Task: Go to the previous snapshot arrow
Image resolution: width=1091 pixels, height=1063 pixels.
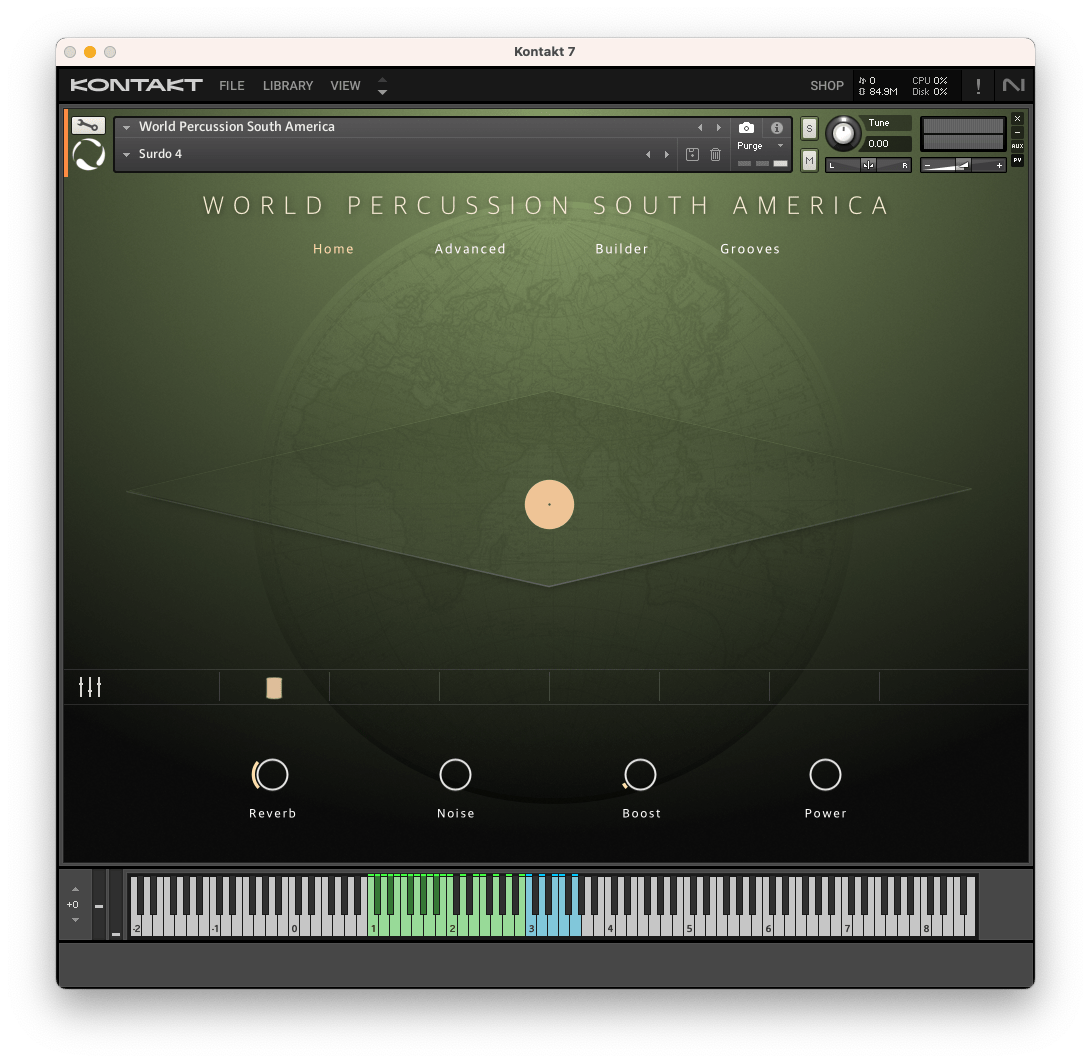Action: point(648,154)
